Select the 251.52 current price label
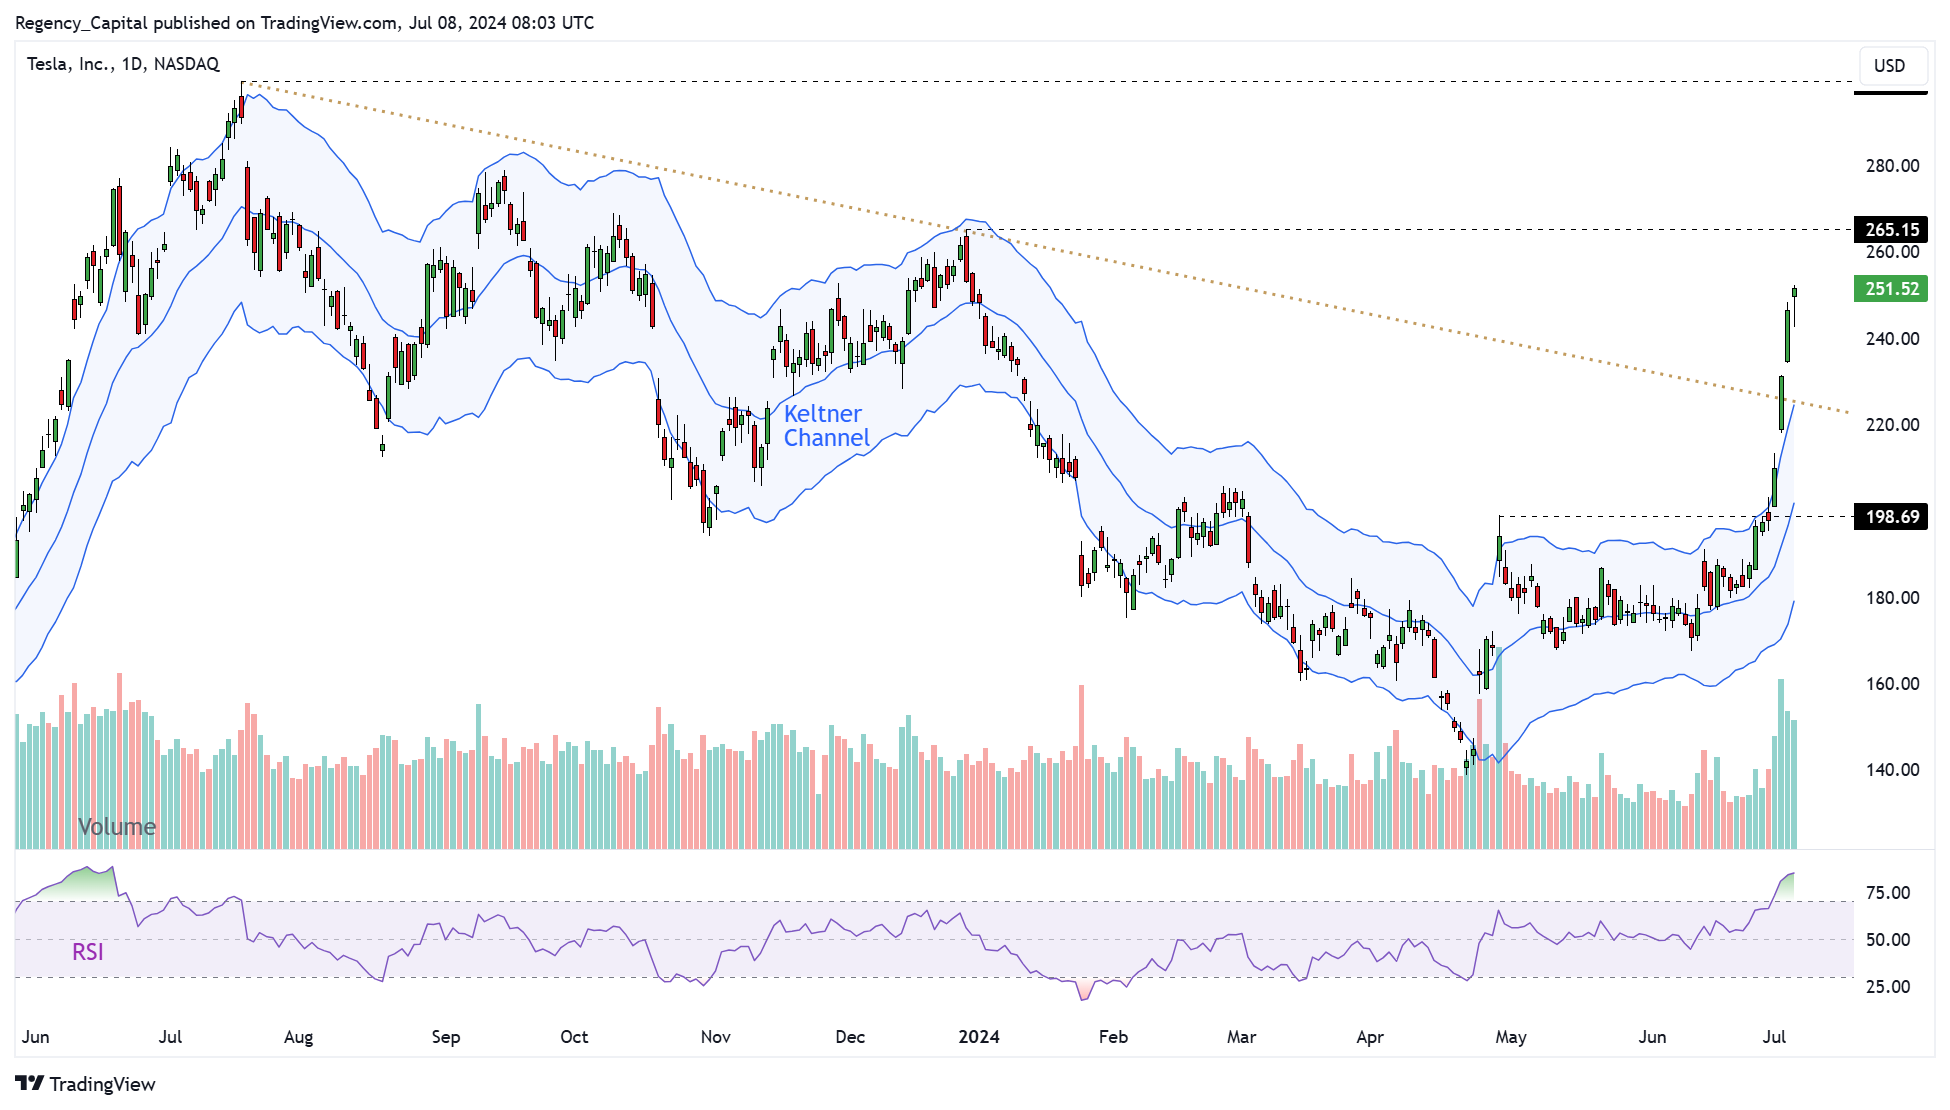1950x1110 pixels. pos(1891,289)
